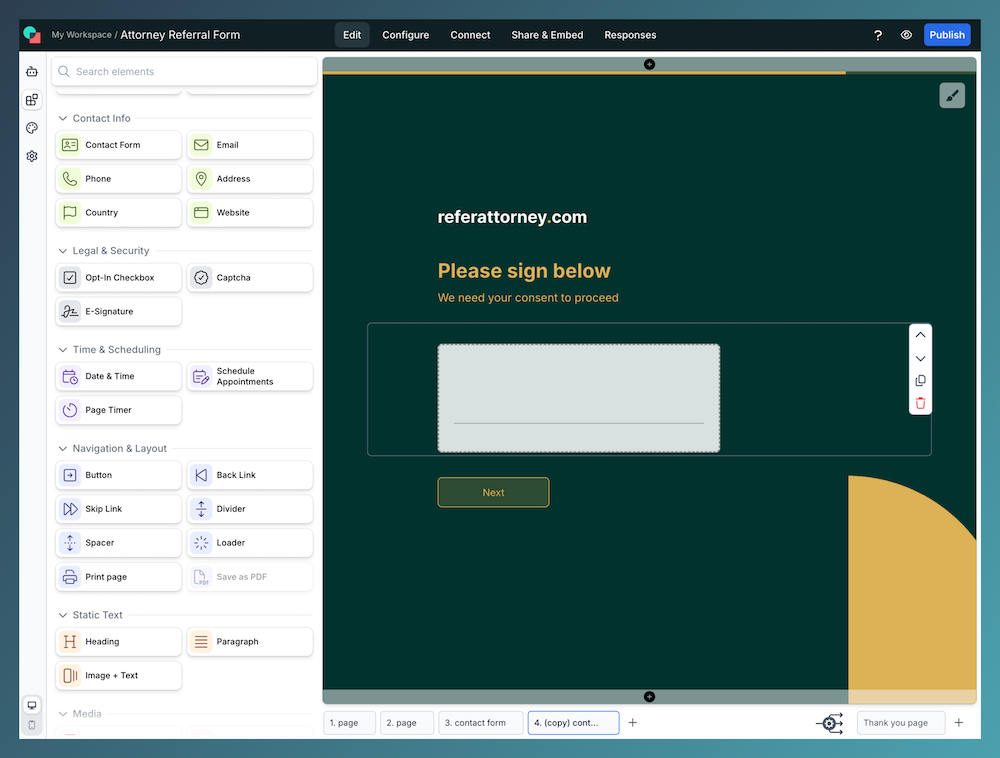Click the Publish button
The image size is (1000, 758).
(946, 34)
